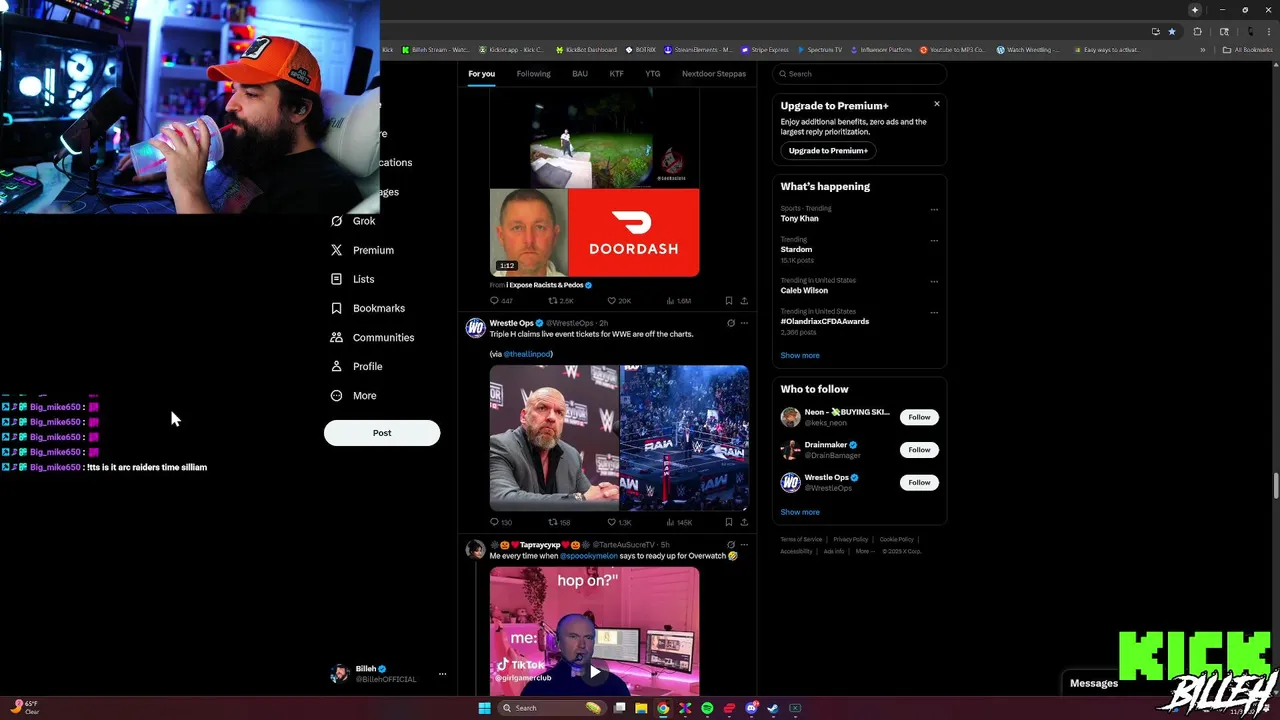1280x720 pixels.
Task: Open Communities in the left sidebar
Action: 372,337
